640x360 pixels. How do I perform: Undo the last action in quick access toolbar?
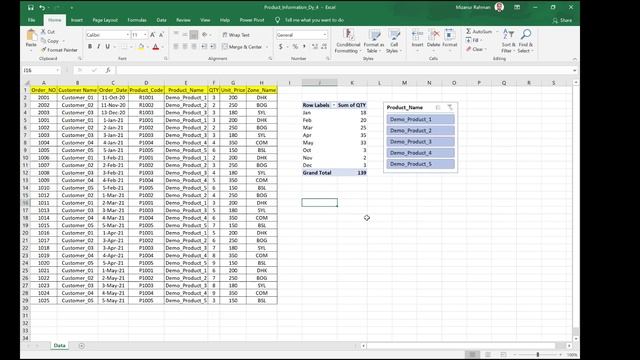coord(42,7)
